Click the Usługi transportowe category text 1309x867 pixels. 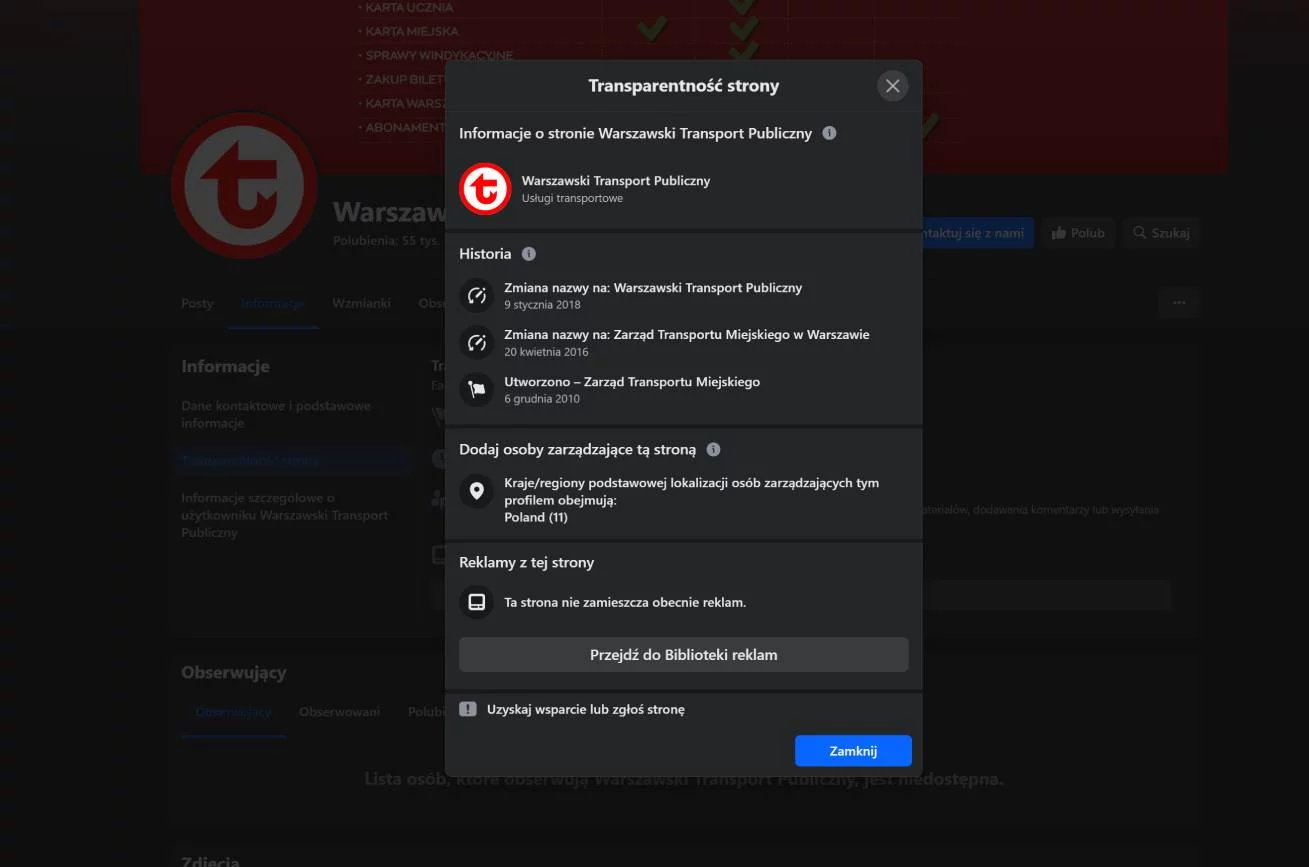(x=572, y=198)
